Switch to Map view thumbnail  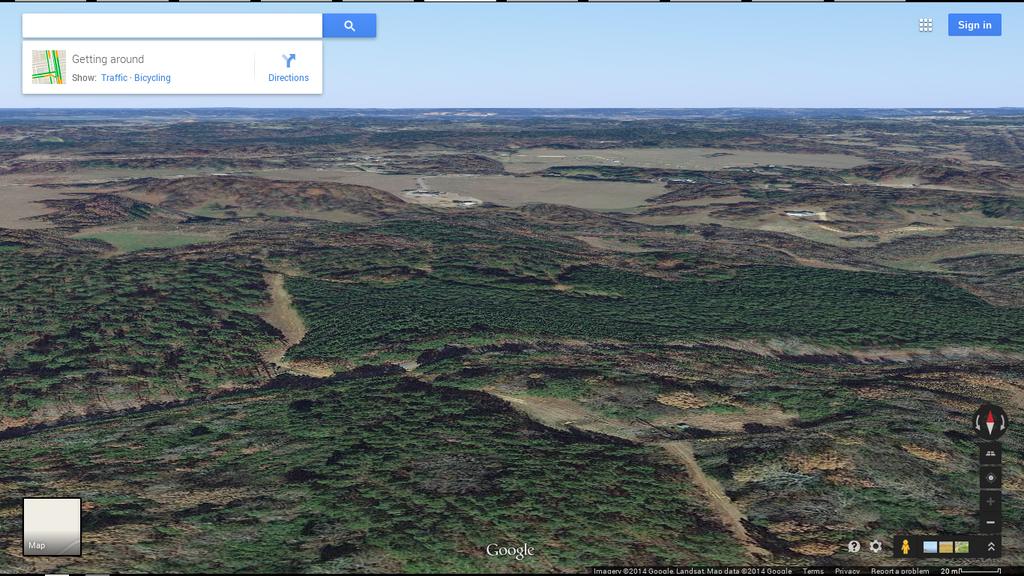coord(52,526)
